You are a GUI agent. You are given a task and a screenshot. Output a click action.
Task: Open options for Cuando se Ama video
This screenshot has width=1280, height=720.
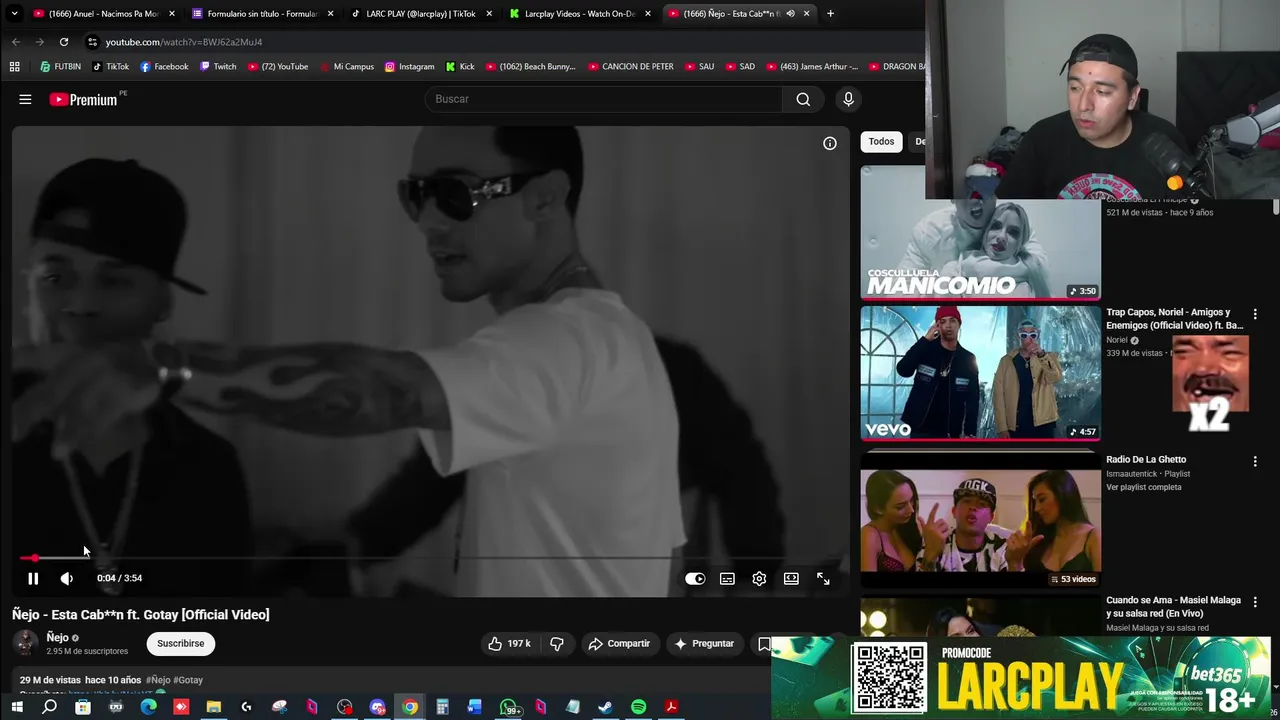(1255, 602)
